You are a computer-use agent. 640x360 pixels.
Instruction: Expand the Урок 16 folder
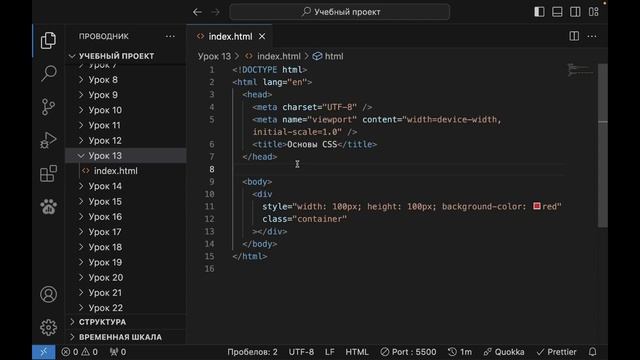126,217
